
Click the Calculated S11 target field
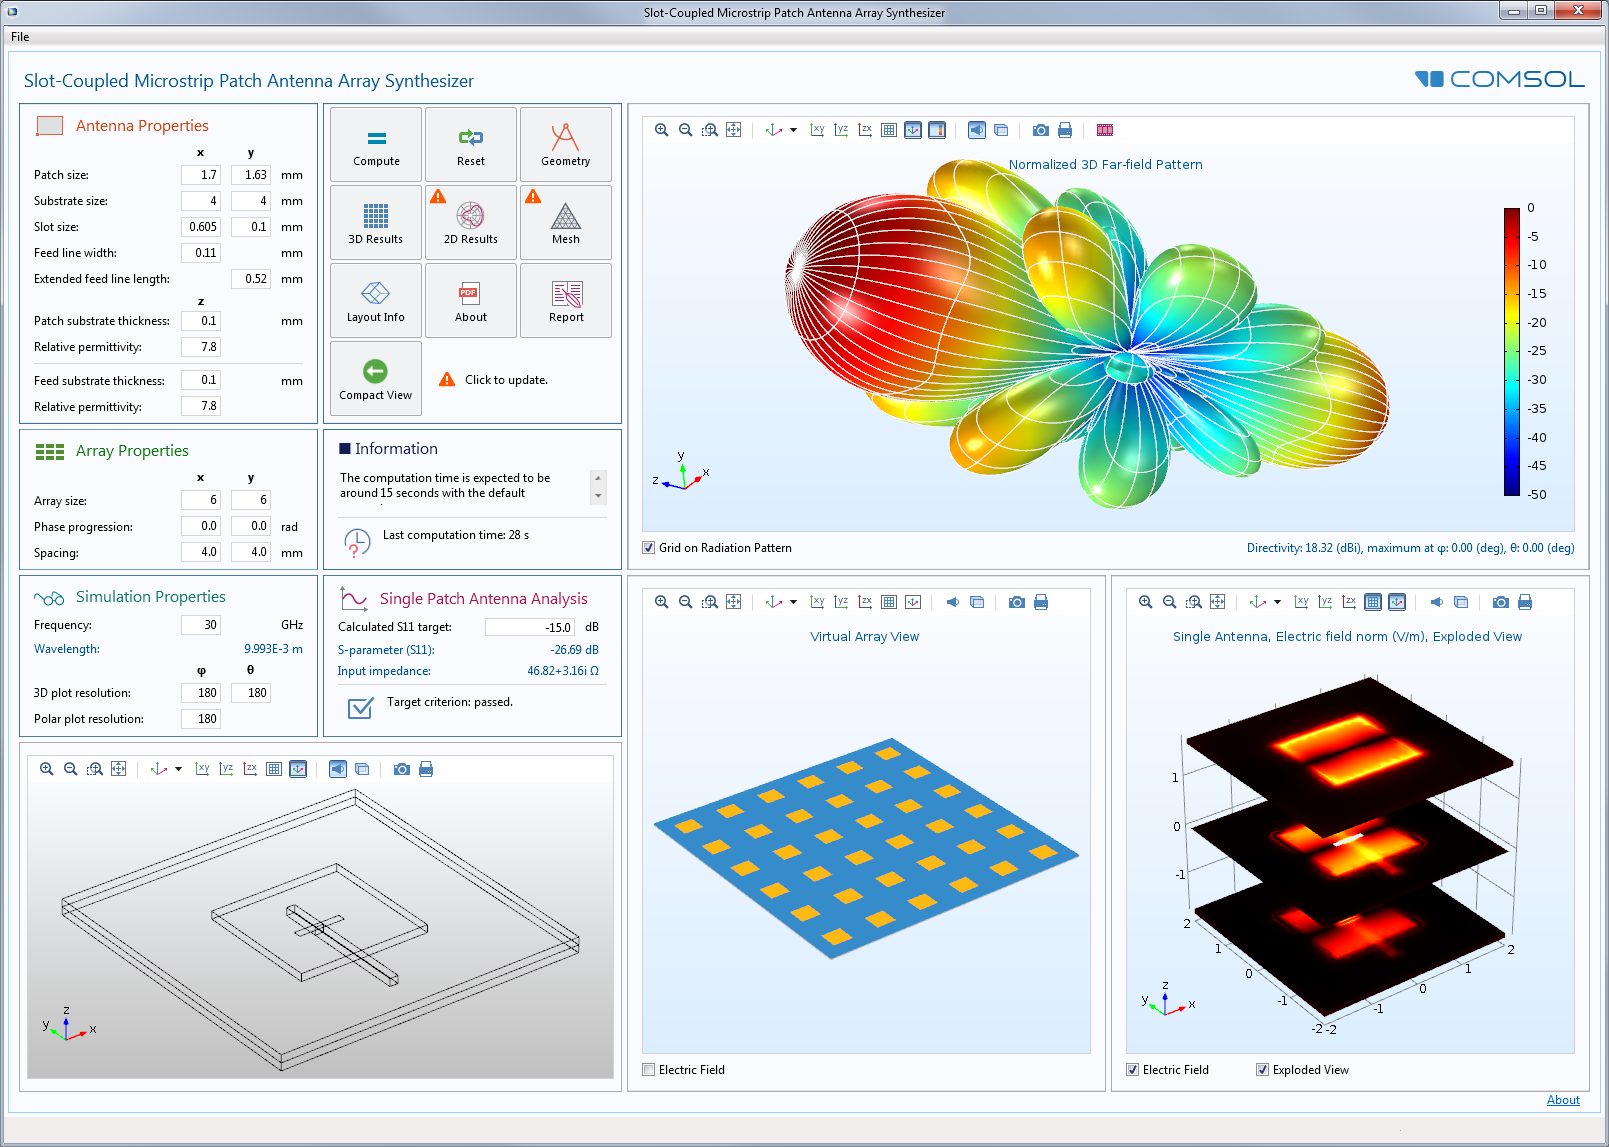coord(530,627)
